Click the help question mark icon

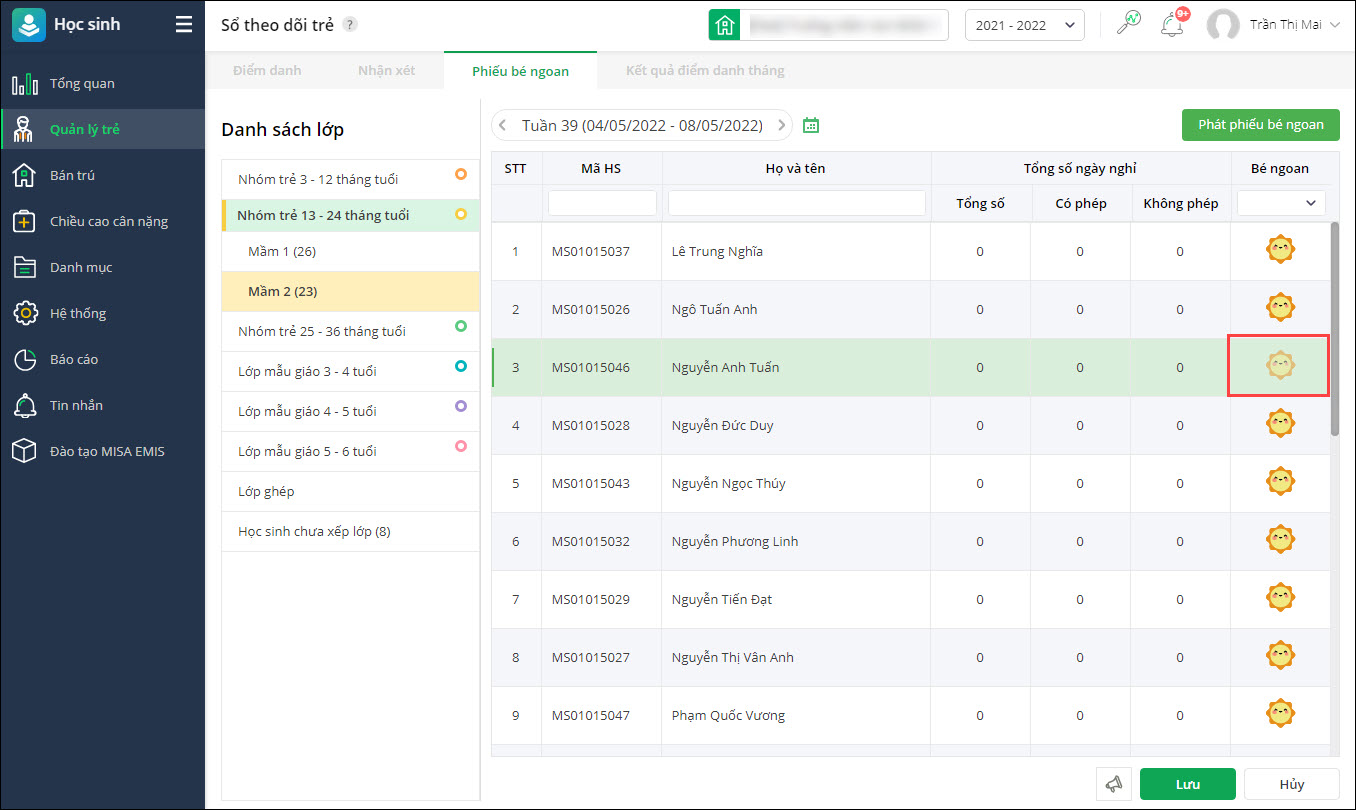pyautogui.click(x=350, y=25)
